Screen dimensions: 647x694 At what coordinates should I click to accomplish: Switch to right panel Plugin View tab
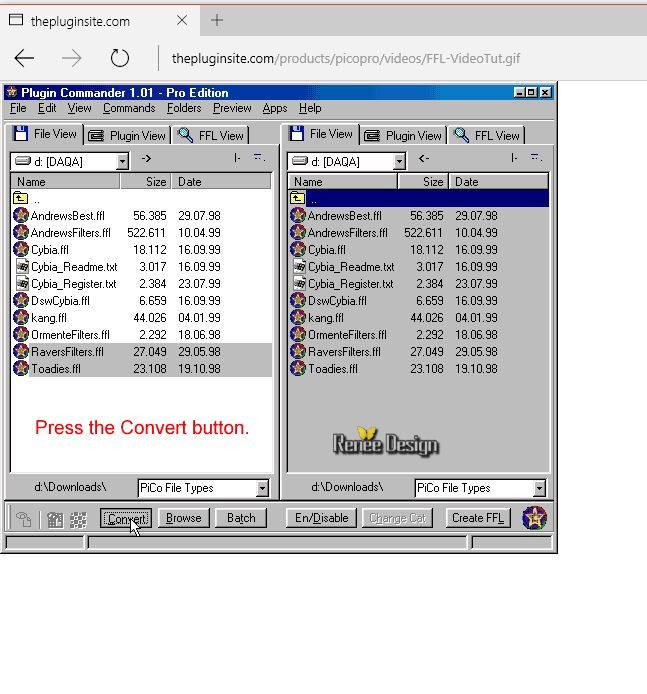pyautogui.click(x=404, y=135)
